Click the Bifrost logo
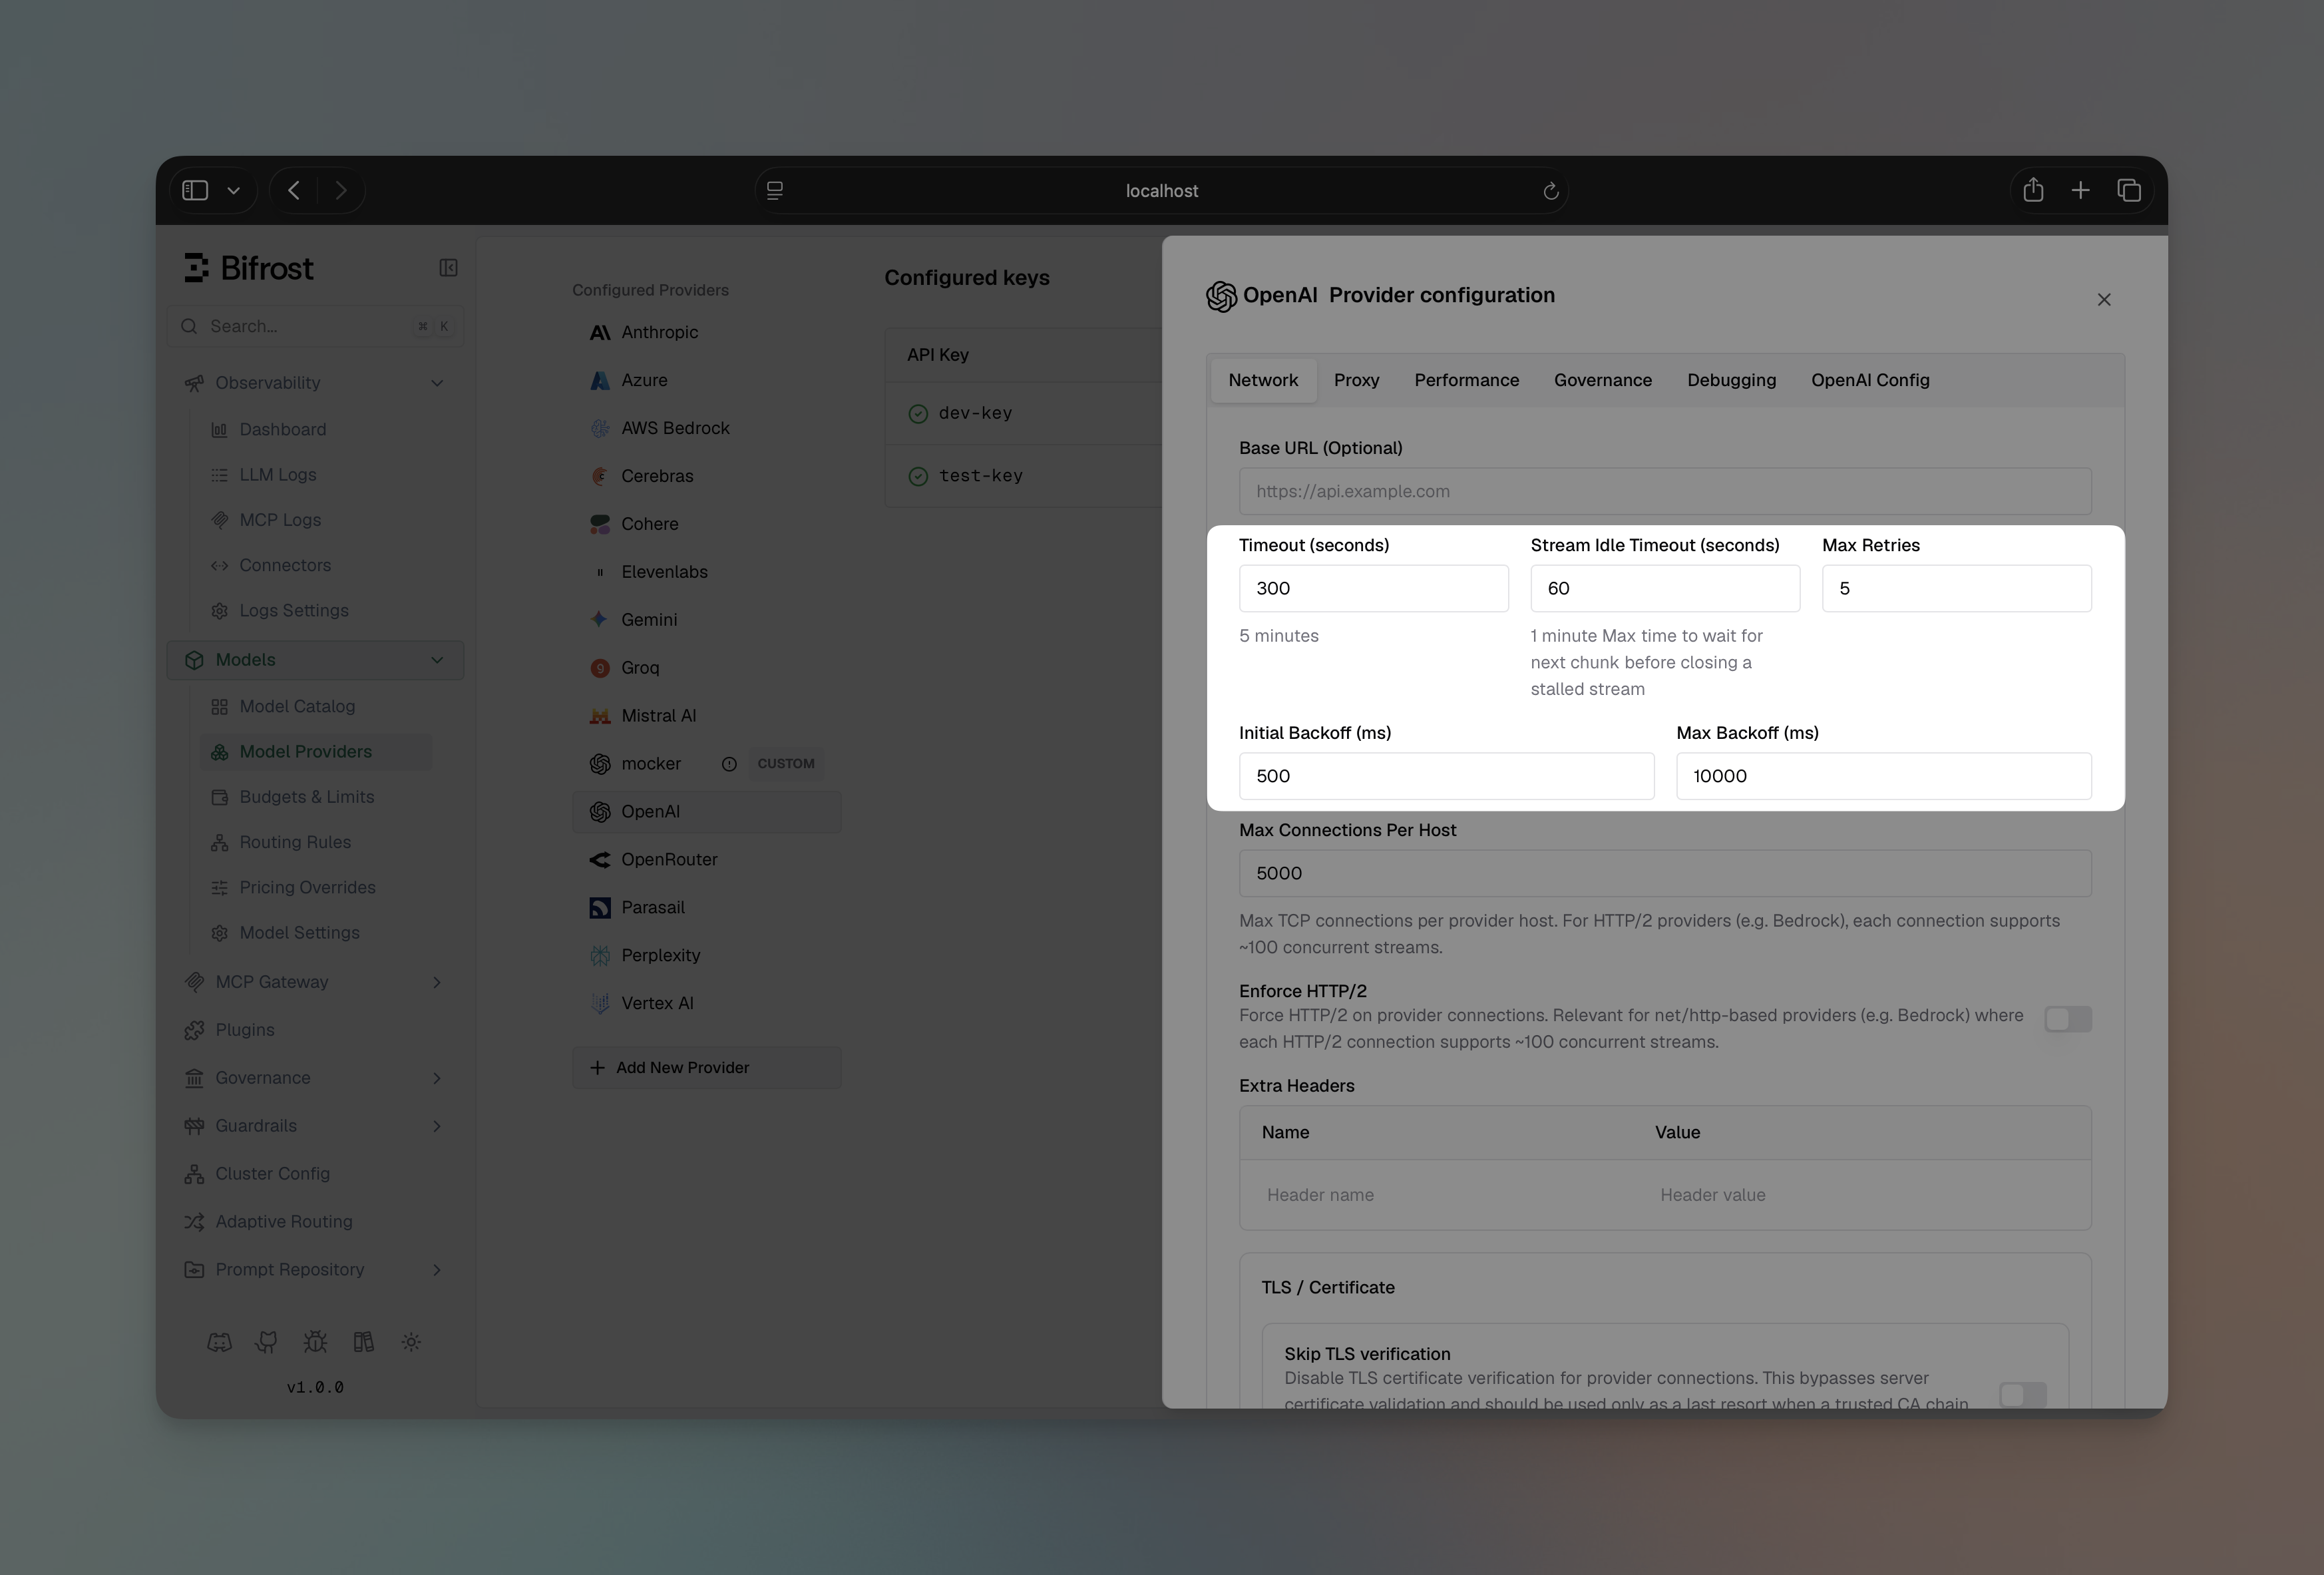The width and height of the screenshot is (2324, 1575). point(249,268)
